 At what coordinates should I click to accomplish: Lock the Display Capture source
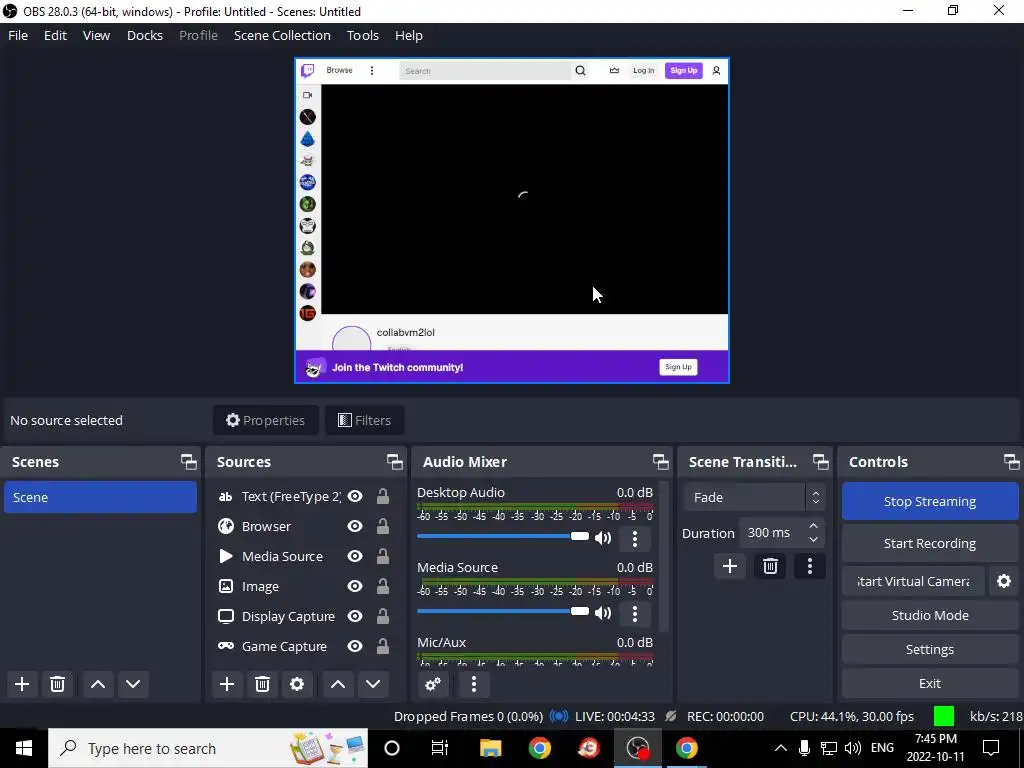pos(383,616)
